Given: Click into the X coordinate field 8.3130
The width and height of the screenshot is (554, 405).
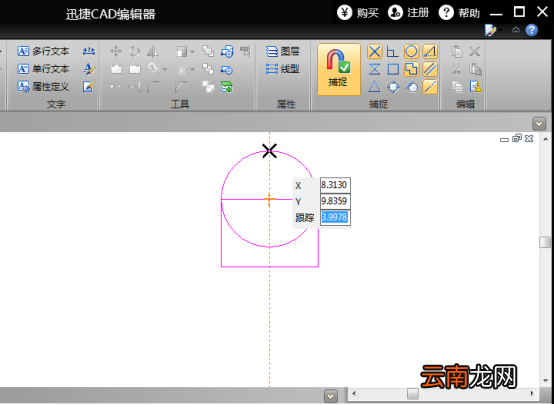Looking at the screenshot, I should pyautogui.click(x=335, y=185).
